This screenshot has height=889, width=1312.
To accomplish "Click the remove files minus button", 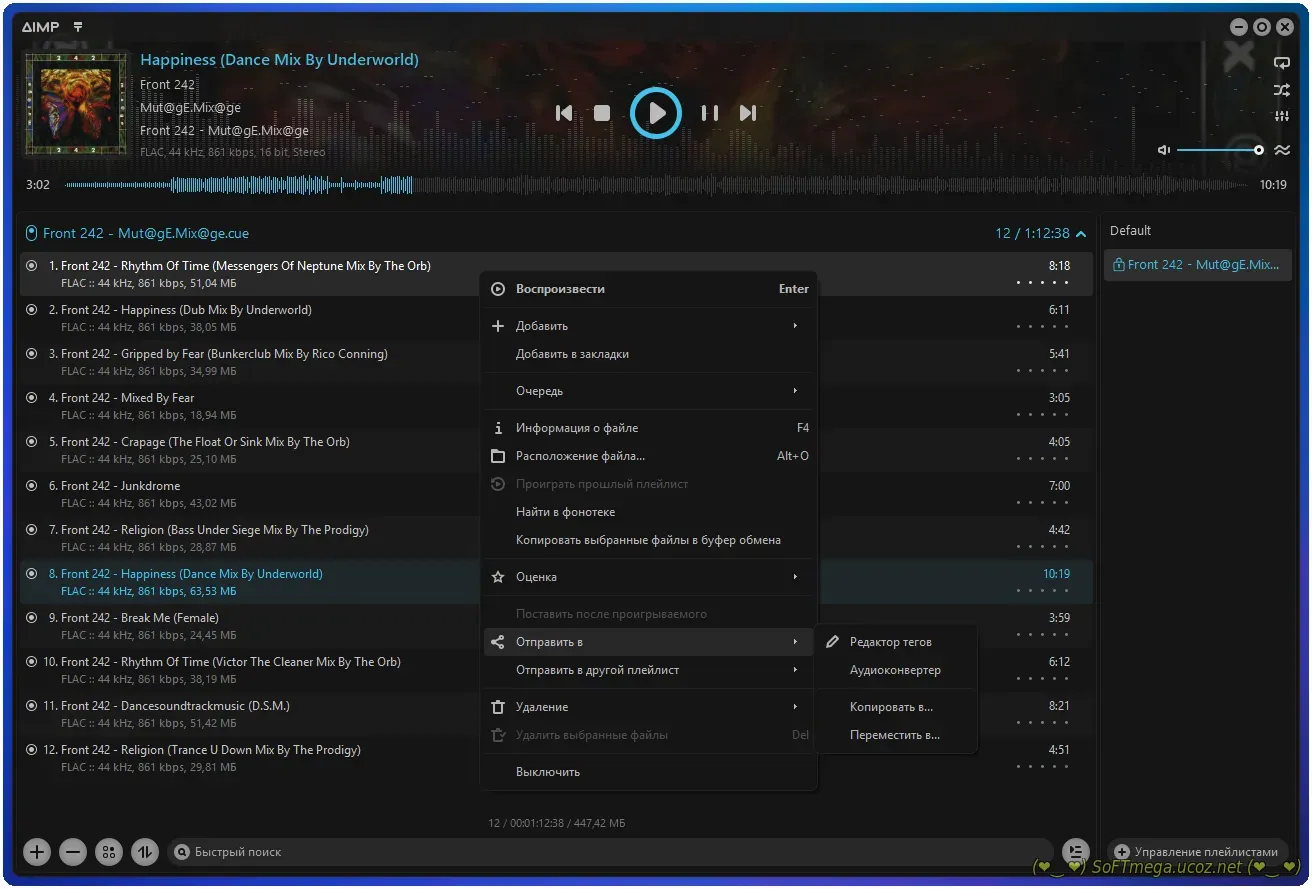I will 73,852.
